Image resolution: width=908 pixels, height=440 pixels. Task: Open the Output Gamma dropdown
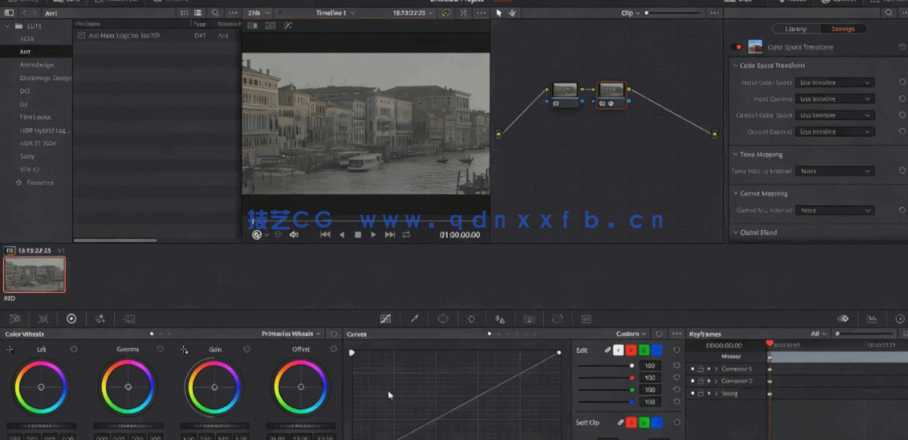tap(834, 131)
